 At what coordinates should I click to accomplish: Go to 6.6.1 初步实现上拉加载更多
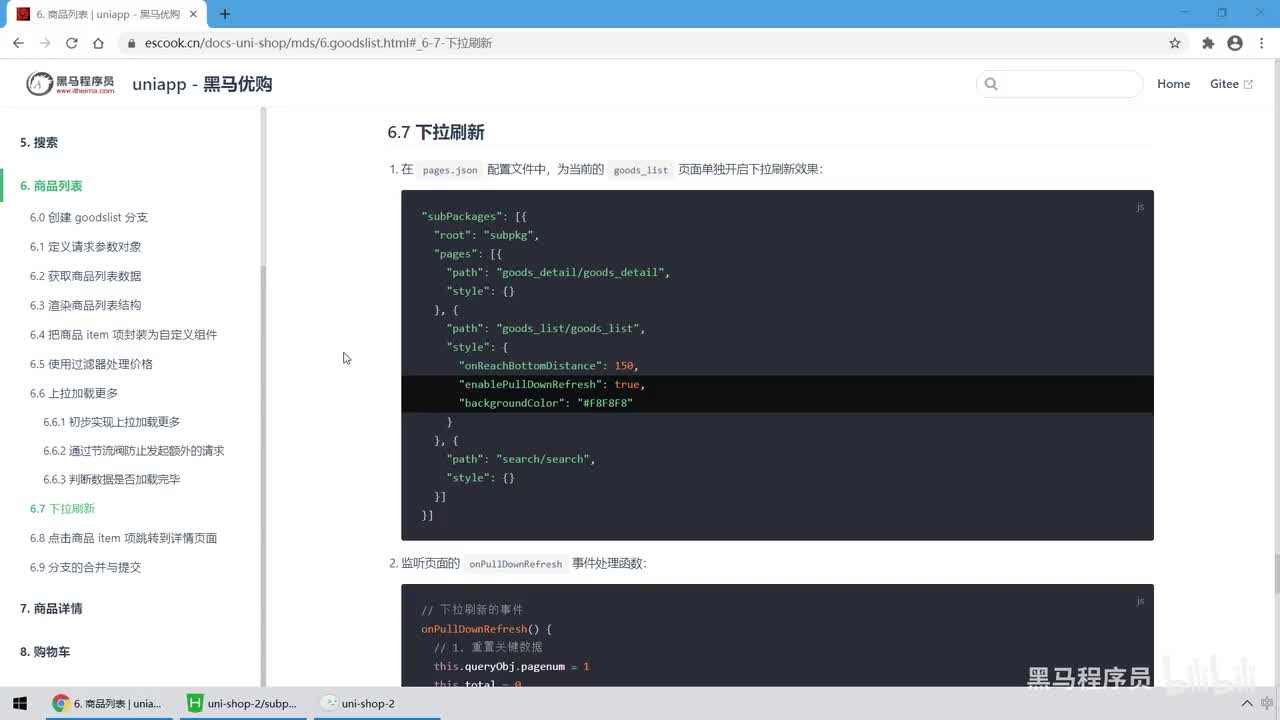112,422
